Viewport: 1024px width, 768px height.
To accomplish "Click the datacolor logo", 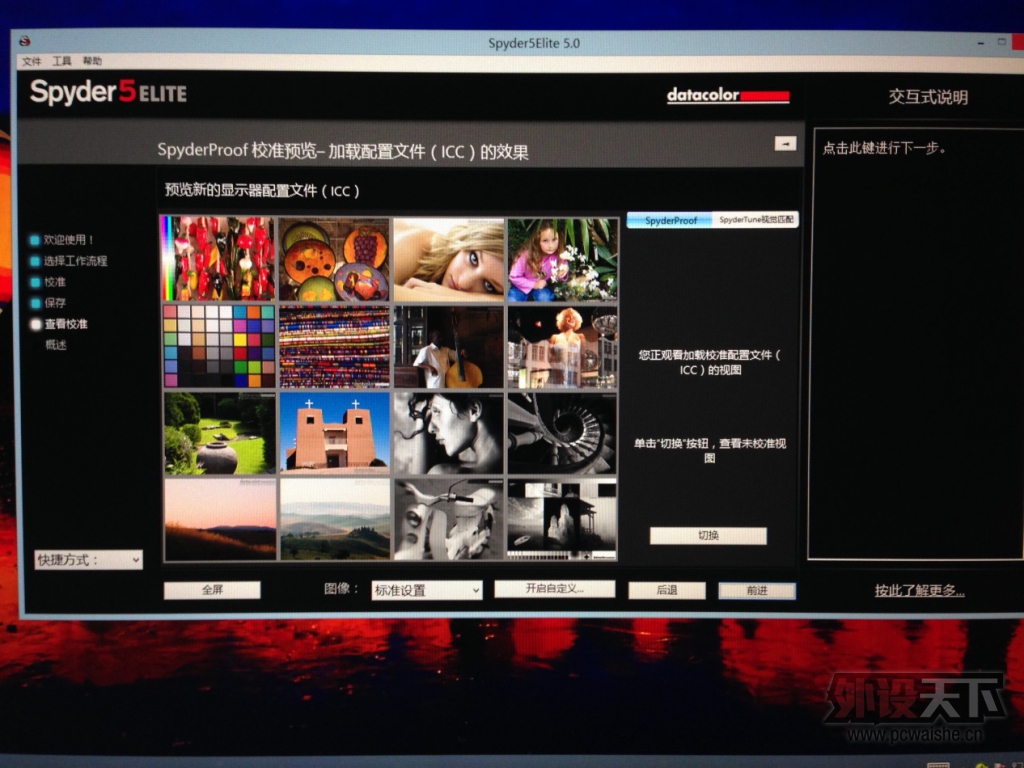I will click(728, 95).
